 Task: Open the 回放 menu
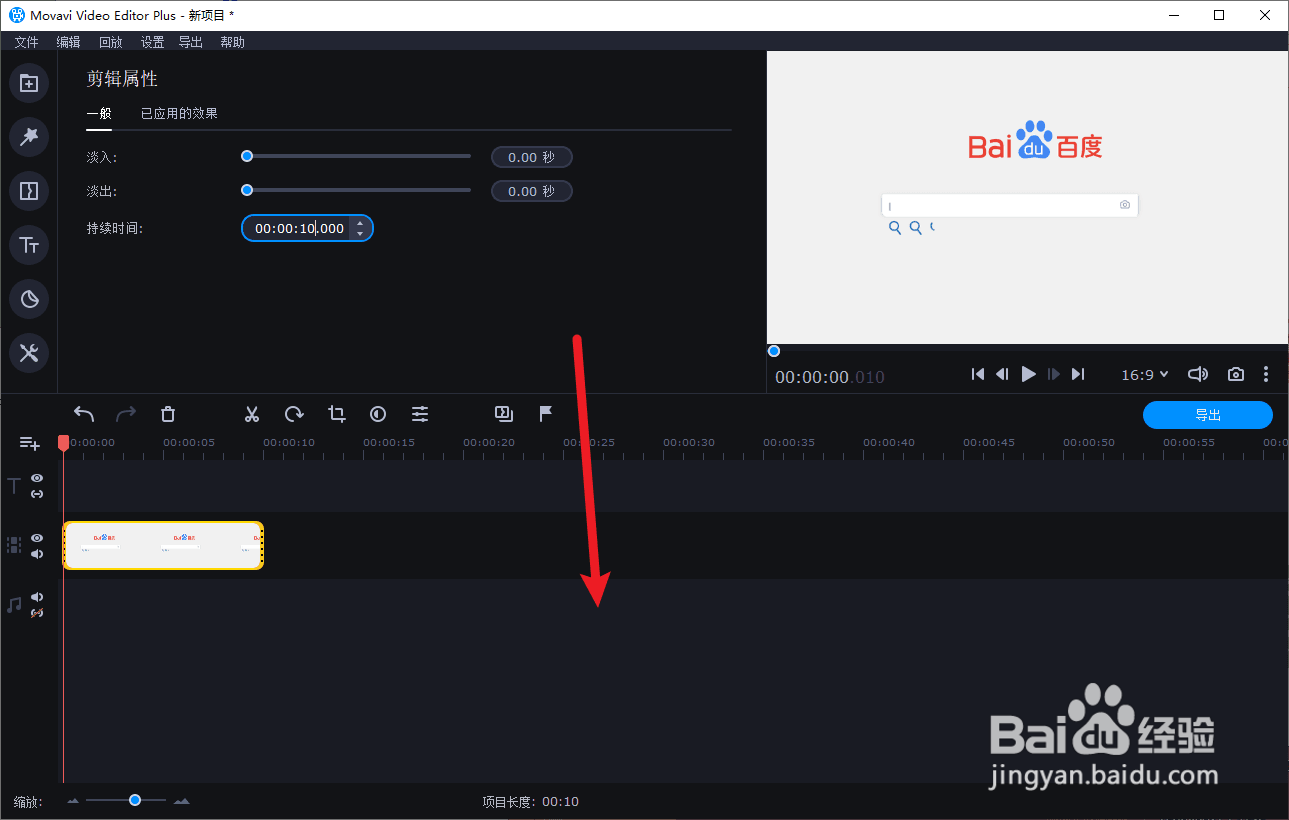click(x=110, y=42)
